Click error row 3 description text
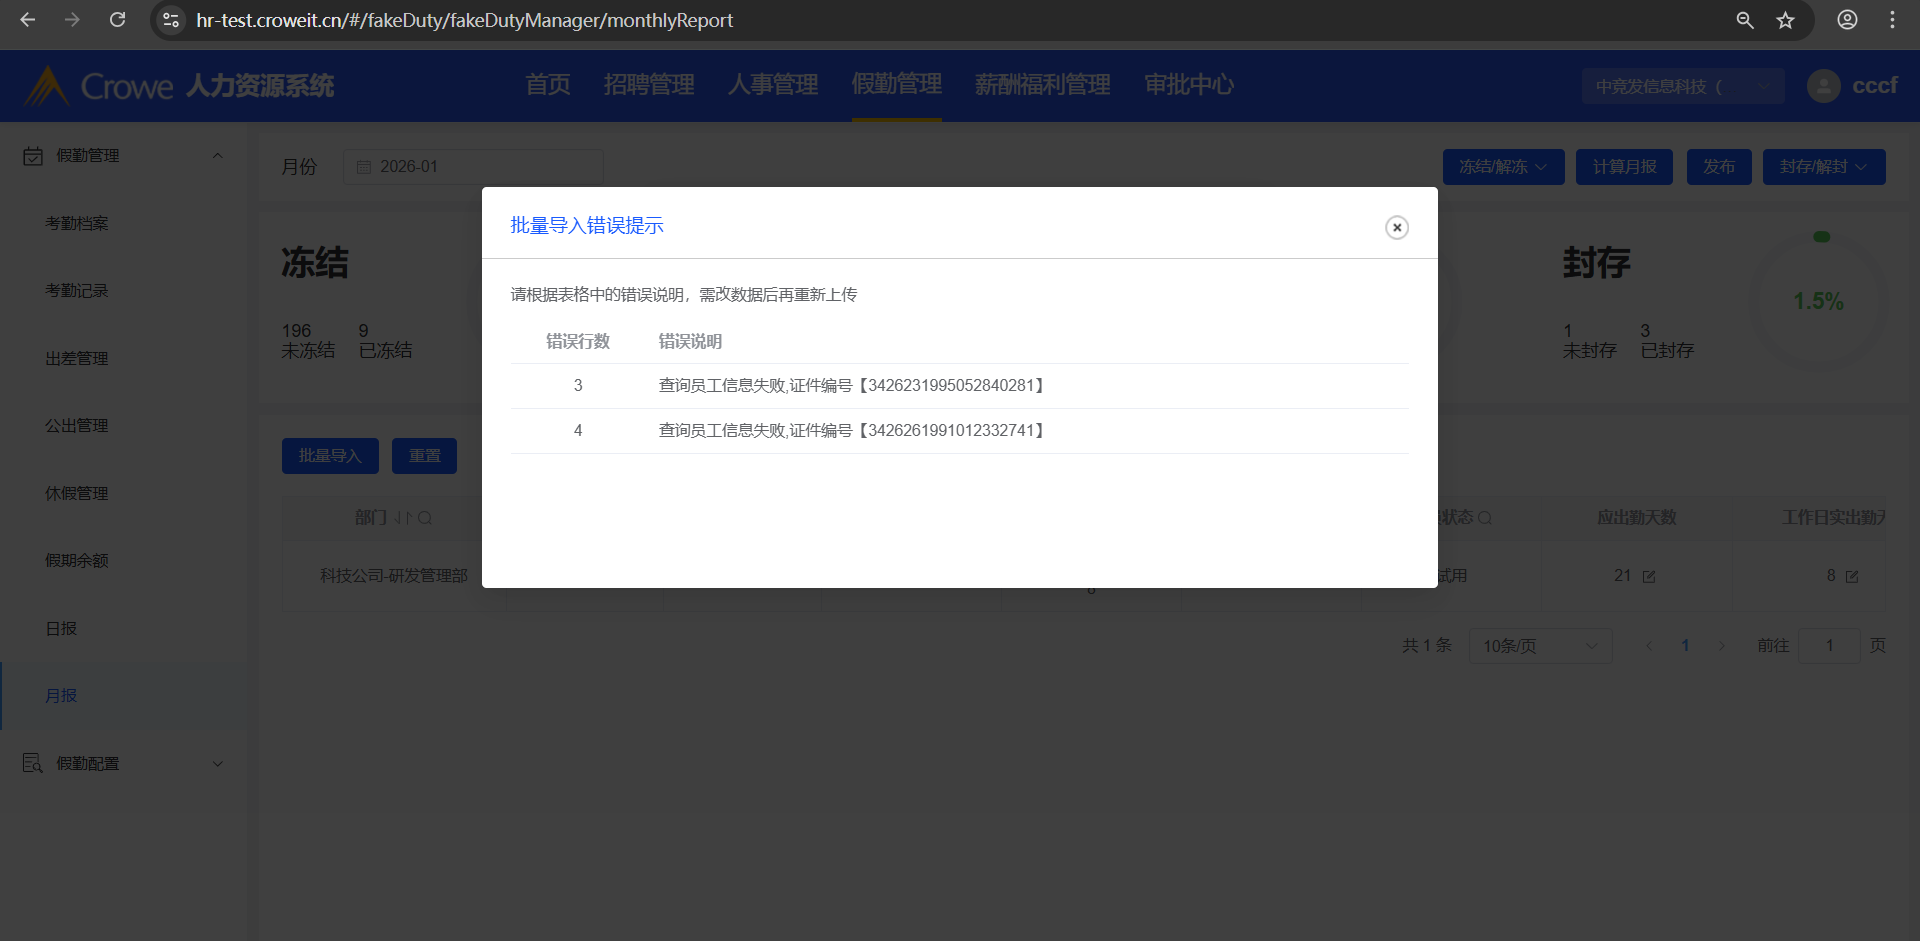Viewport: 1920px width, 941px height. [851, 386]
